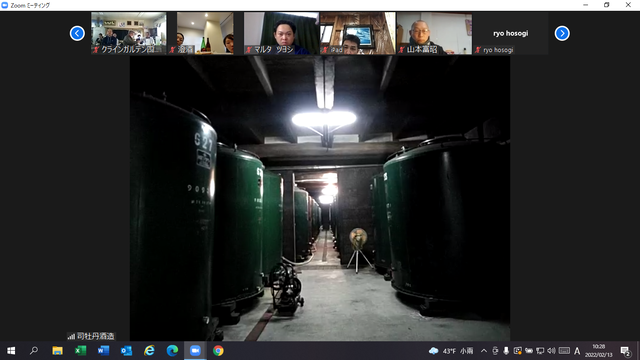Open File Explorer from the taskbar
This screenshot has height=360, width=640.
coord(57,351)
